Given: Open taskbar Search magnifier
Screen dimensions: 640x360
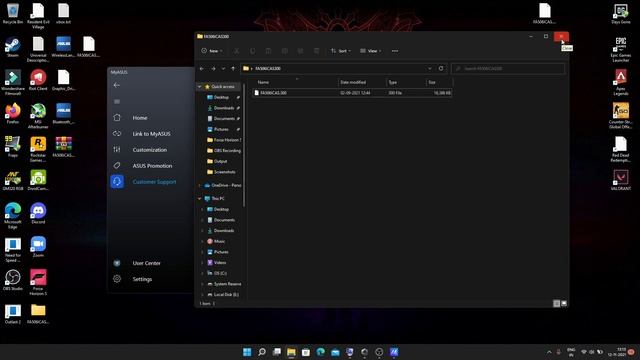Looking at the screenshot, I should tap(262, 352).
